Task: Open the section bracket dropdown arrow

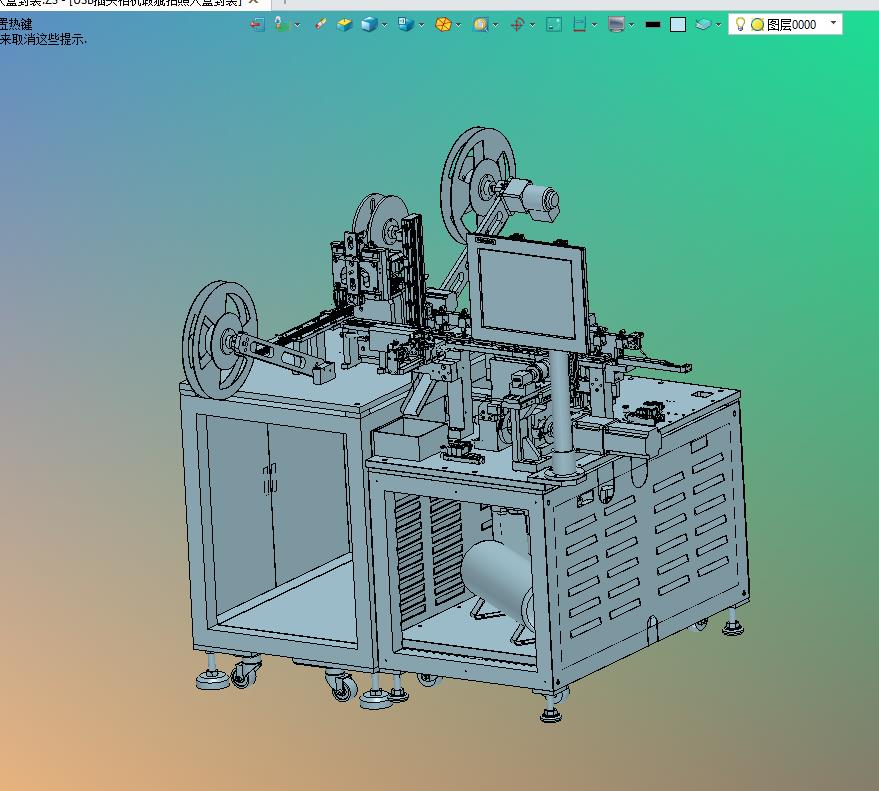Action: [x=594, y=25]
